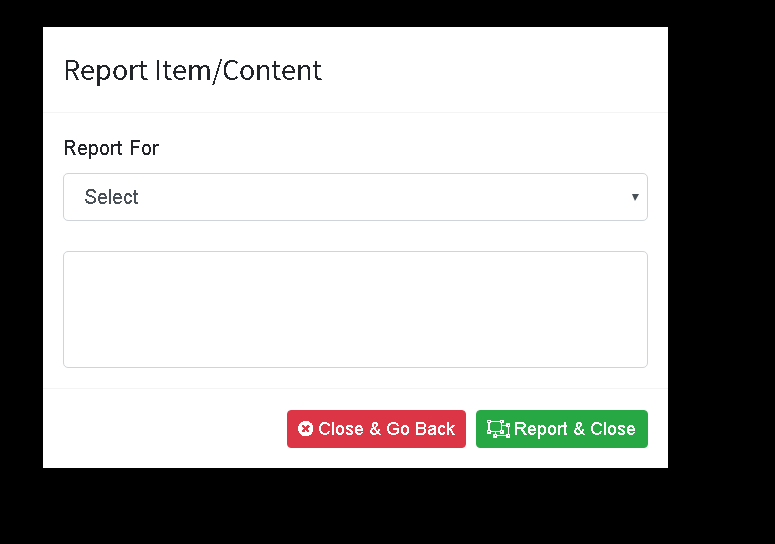Screen dimensions: 775x544
Task: Click the white X circle icon
Action: (x=305, y=428)
